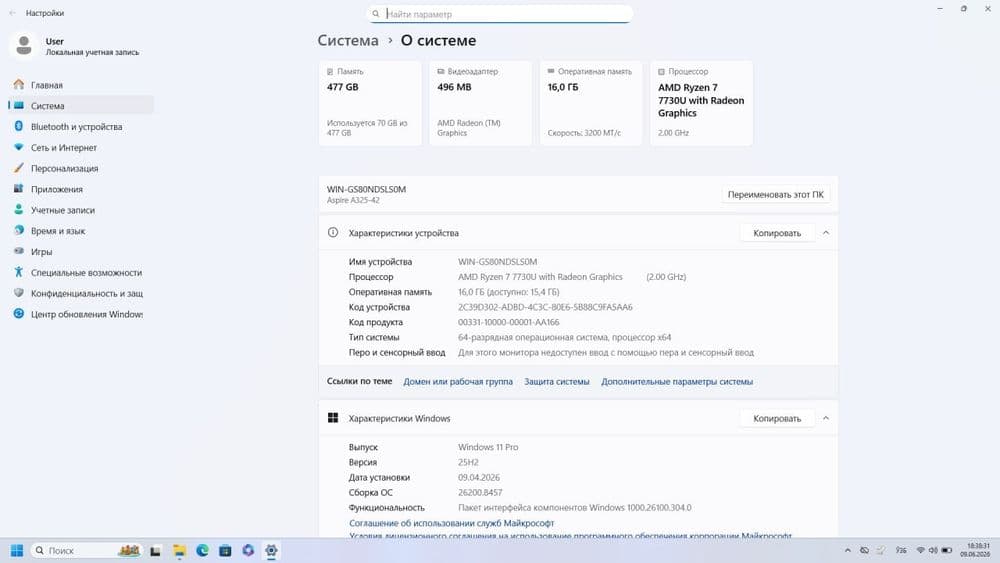The width and height of the screenshot is (1000, 563).
Task: Collapse the Характеристики Windows section chevron
Action: click(x=826, y=418)
